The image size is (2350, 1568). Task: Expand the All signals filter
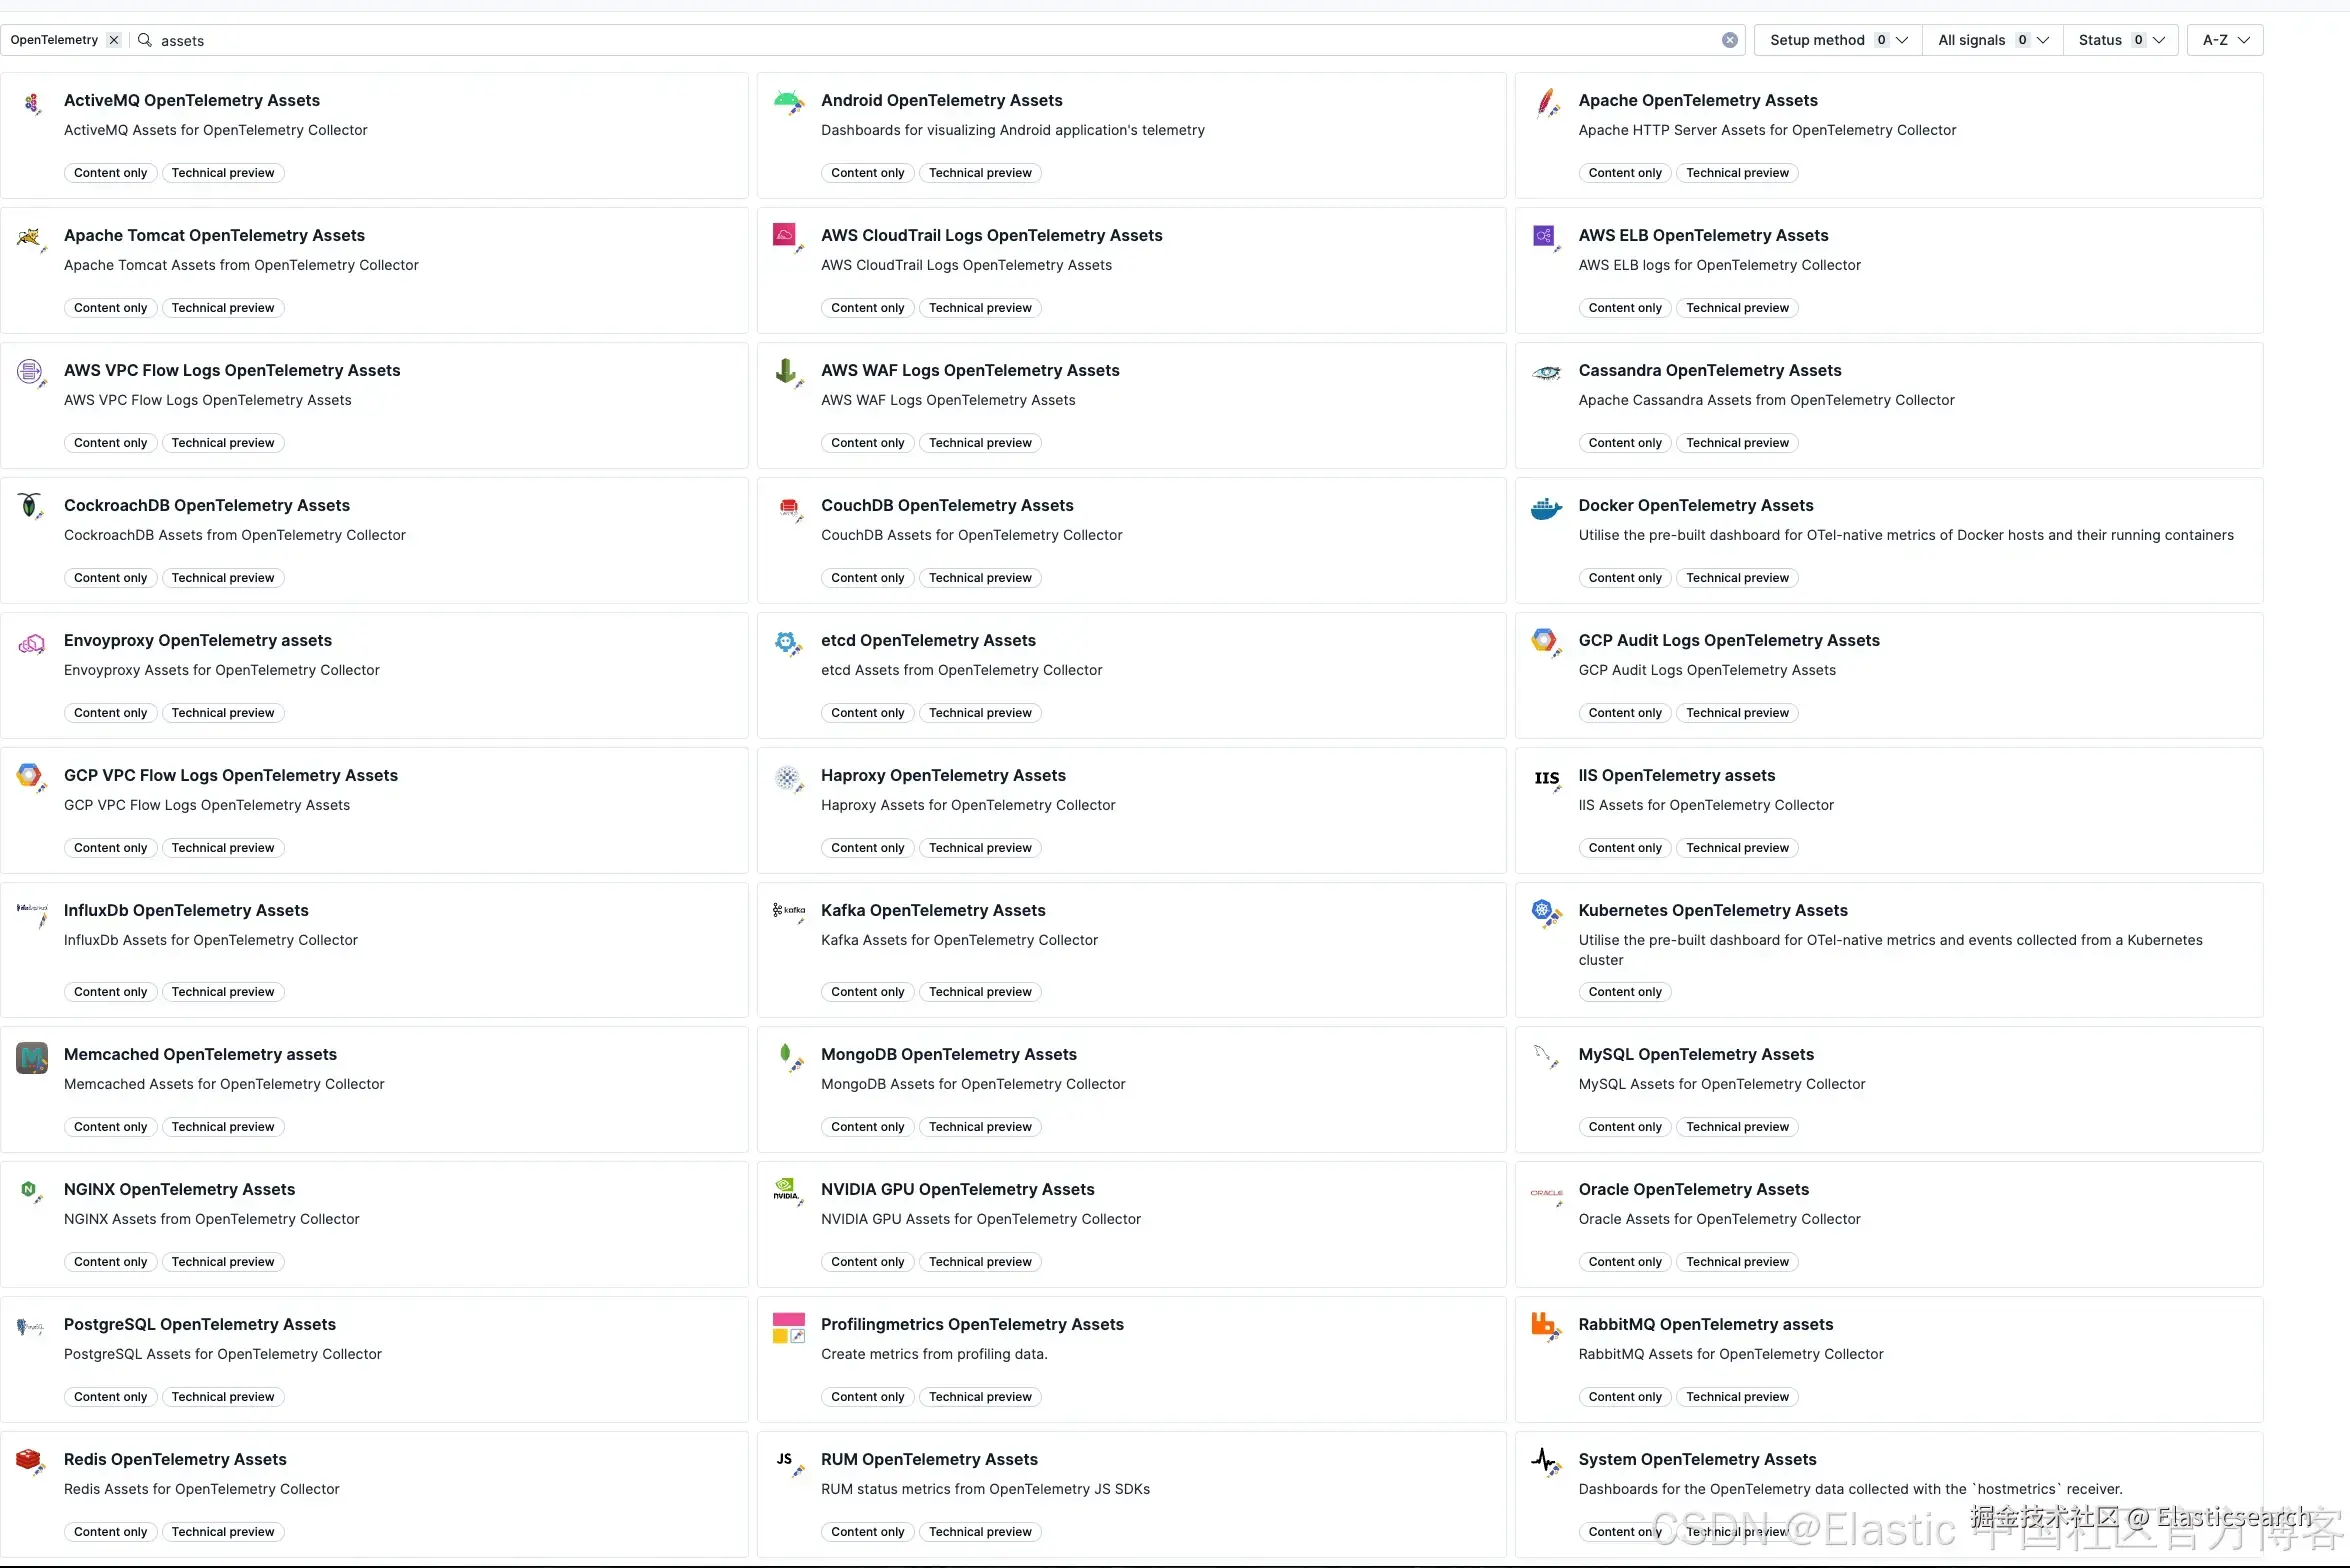tap(1992, 40)
